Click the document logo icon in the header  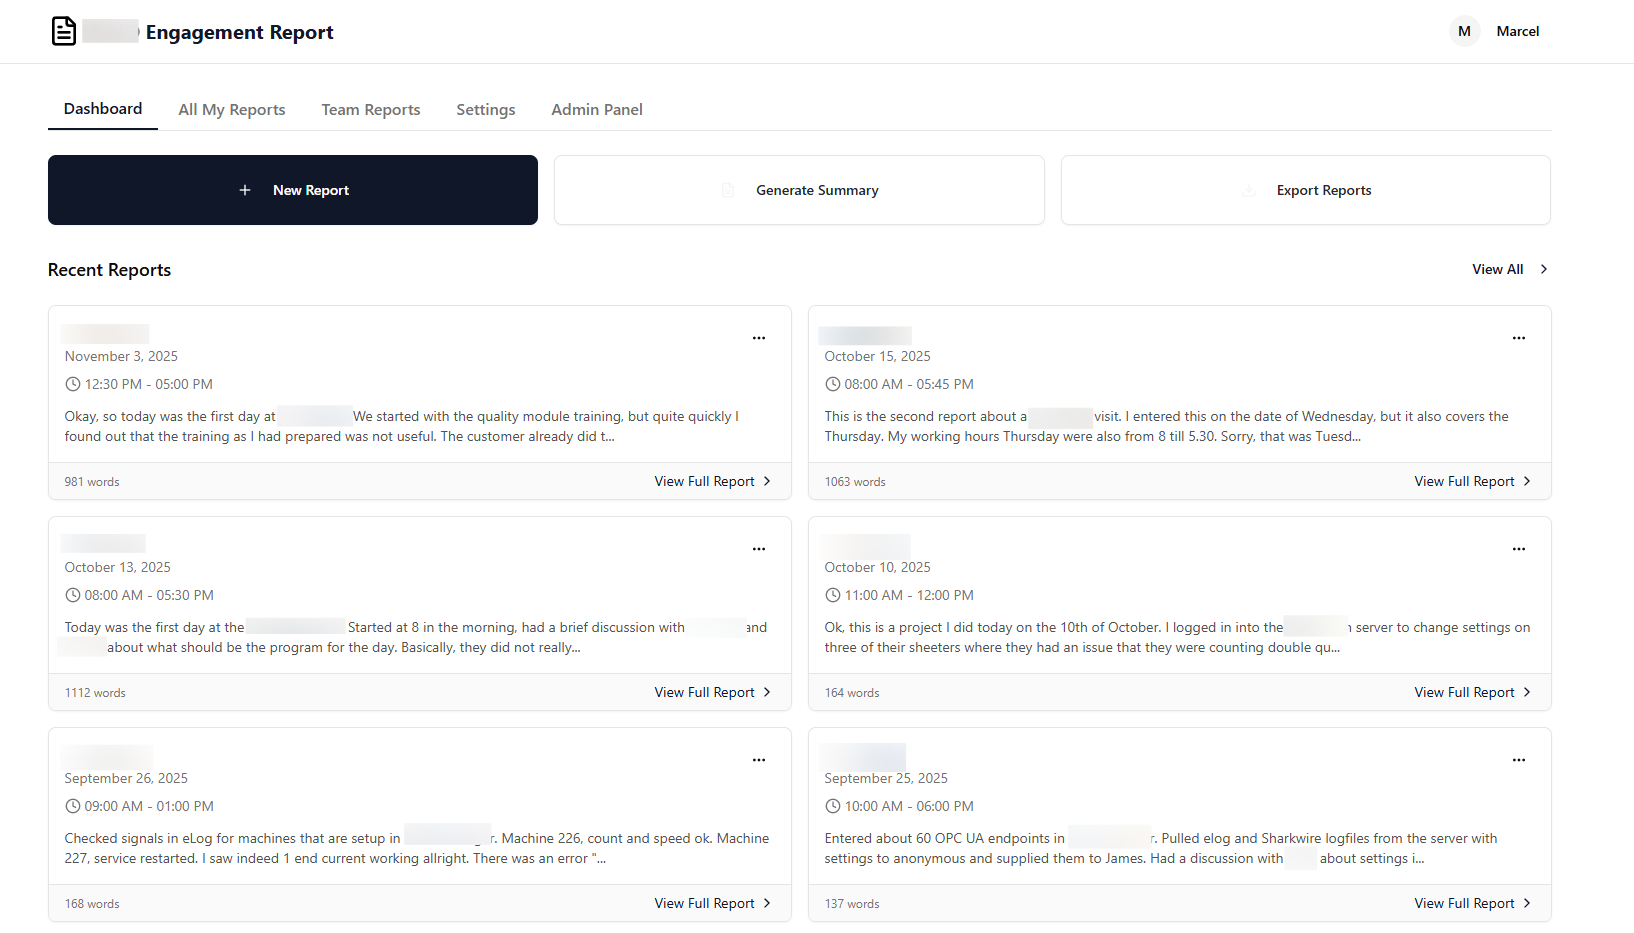click(63, 31)
